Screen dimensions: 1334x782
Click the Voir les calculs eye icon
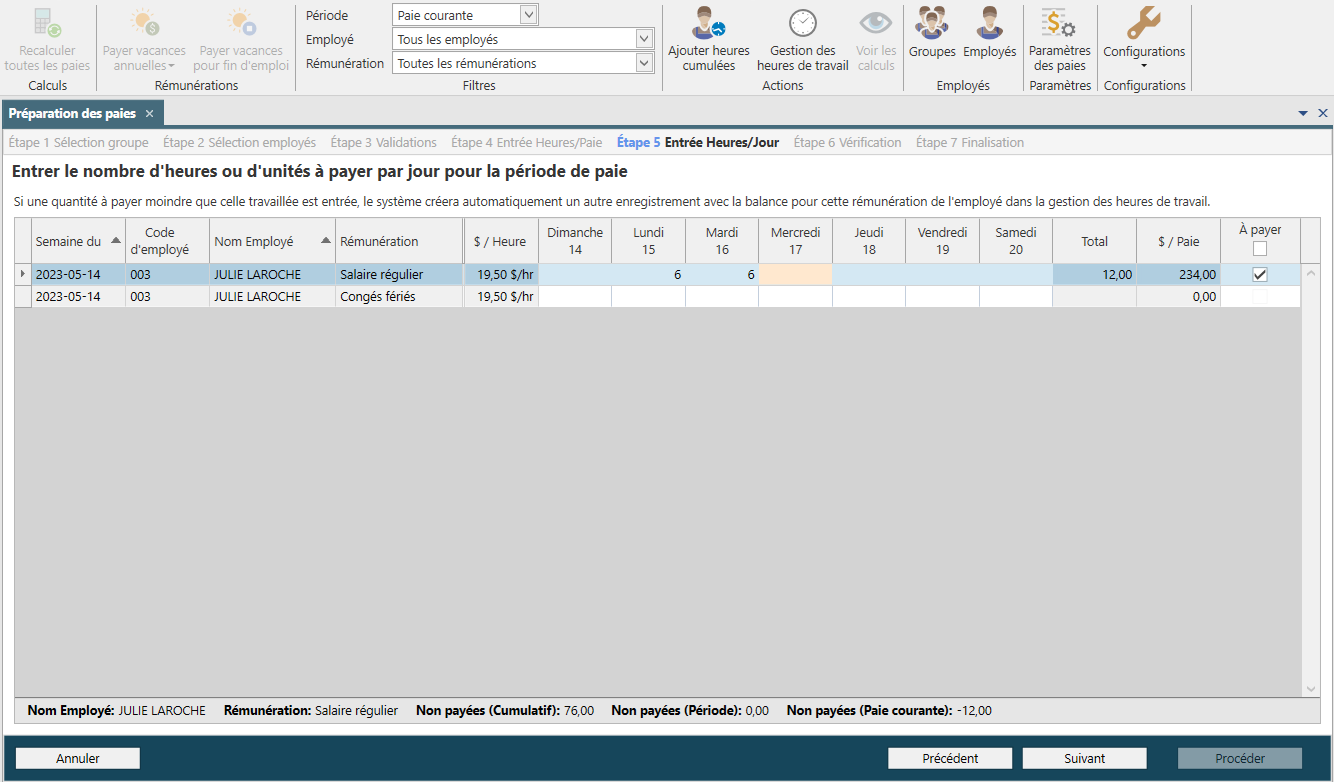[x=876, y=22]
